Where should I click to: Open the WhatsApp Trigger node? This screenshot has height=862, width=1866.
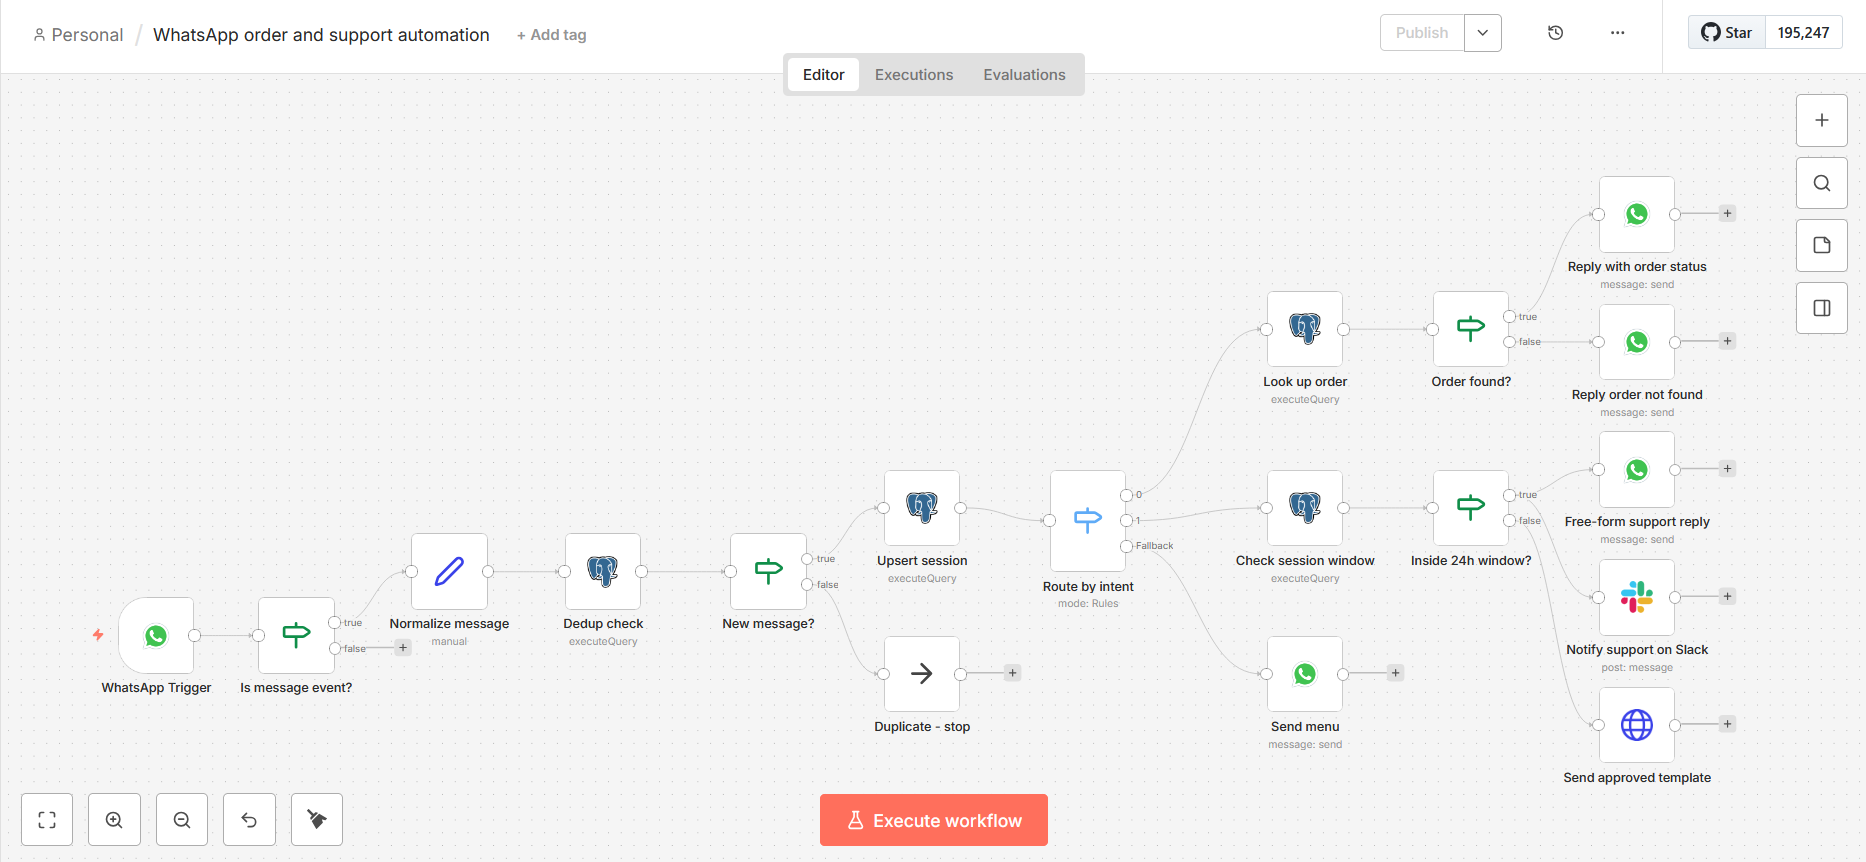point(156,636)
